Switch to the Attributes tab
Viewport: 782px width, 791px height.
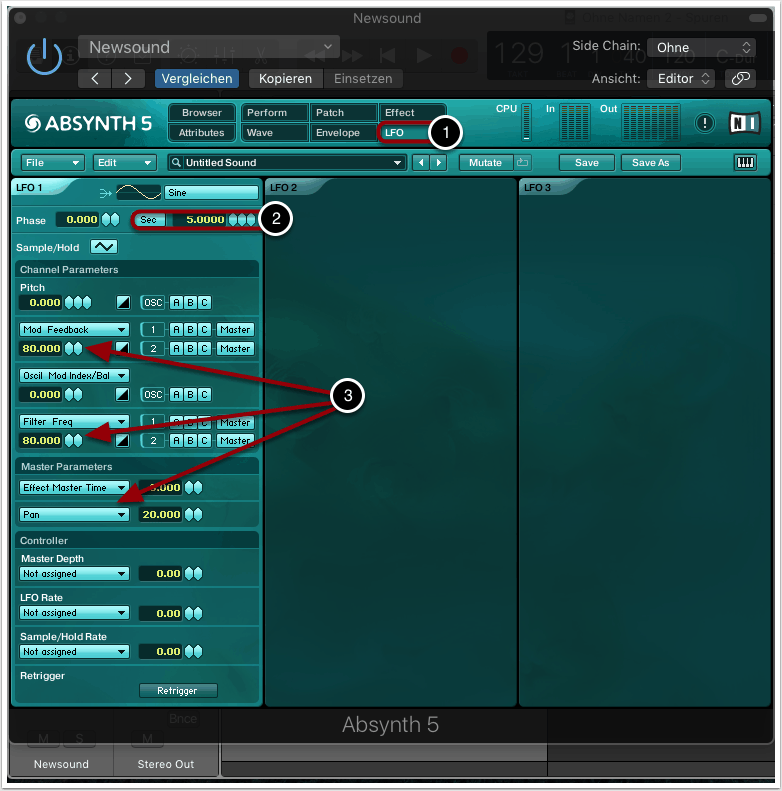[202, 133]
